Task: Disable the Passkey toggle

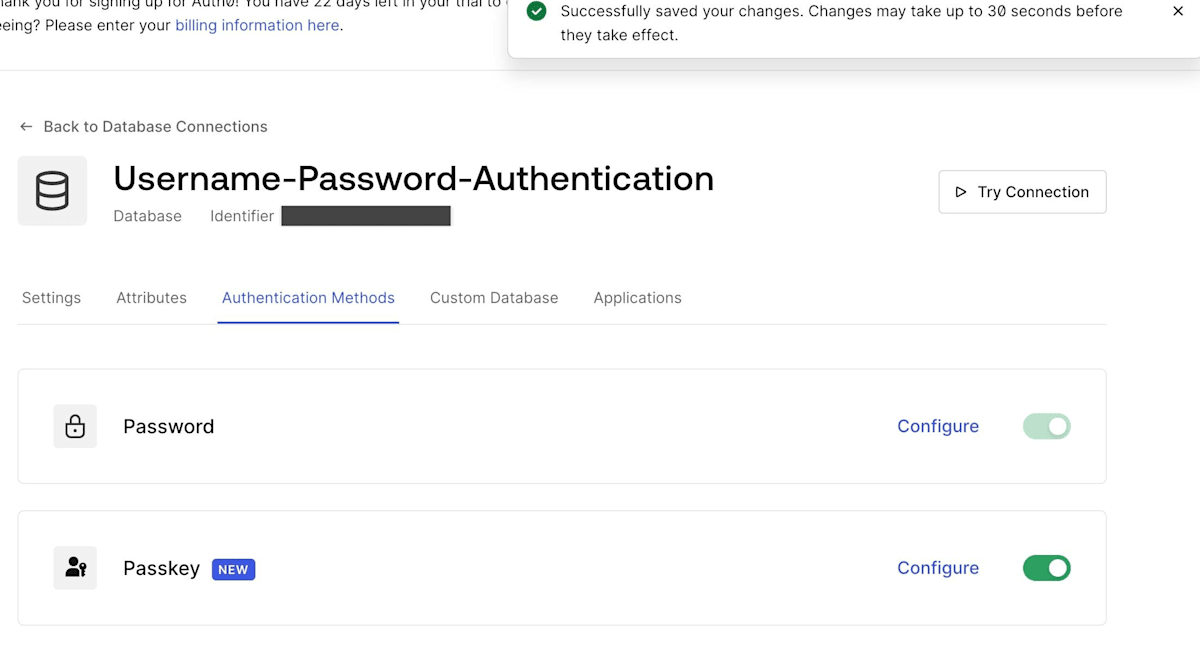Action: tap(1046, 568)
